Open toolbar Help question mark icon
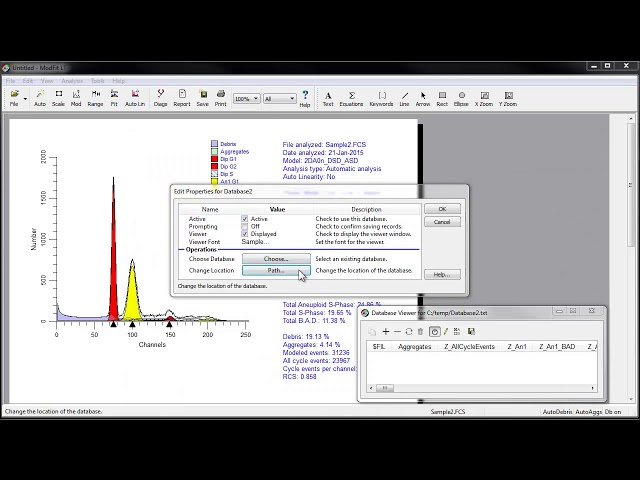This screenshot has height=480, width=640. [x=305, y=99]
